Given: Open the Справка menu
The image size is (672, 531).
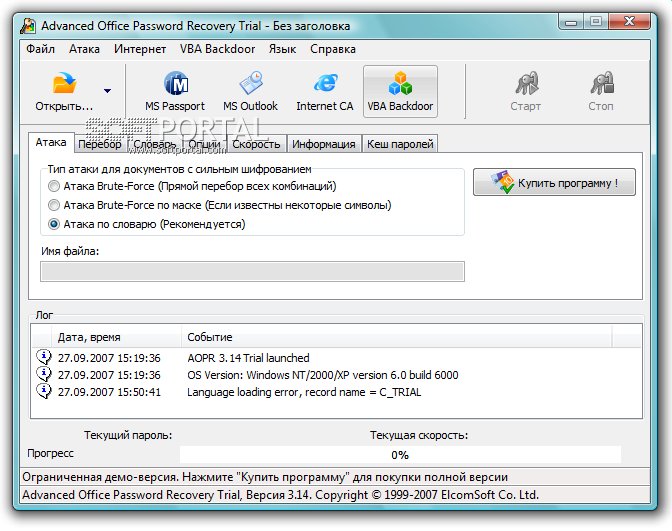Looking at the screenshot, I should 333,49.
